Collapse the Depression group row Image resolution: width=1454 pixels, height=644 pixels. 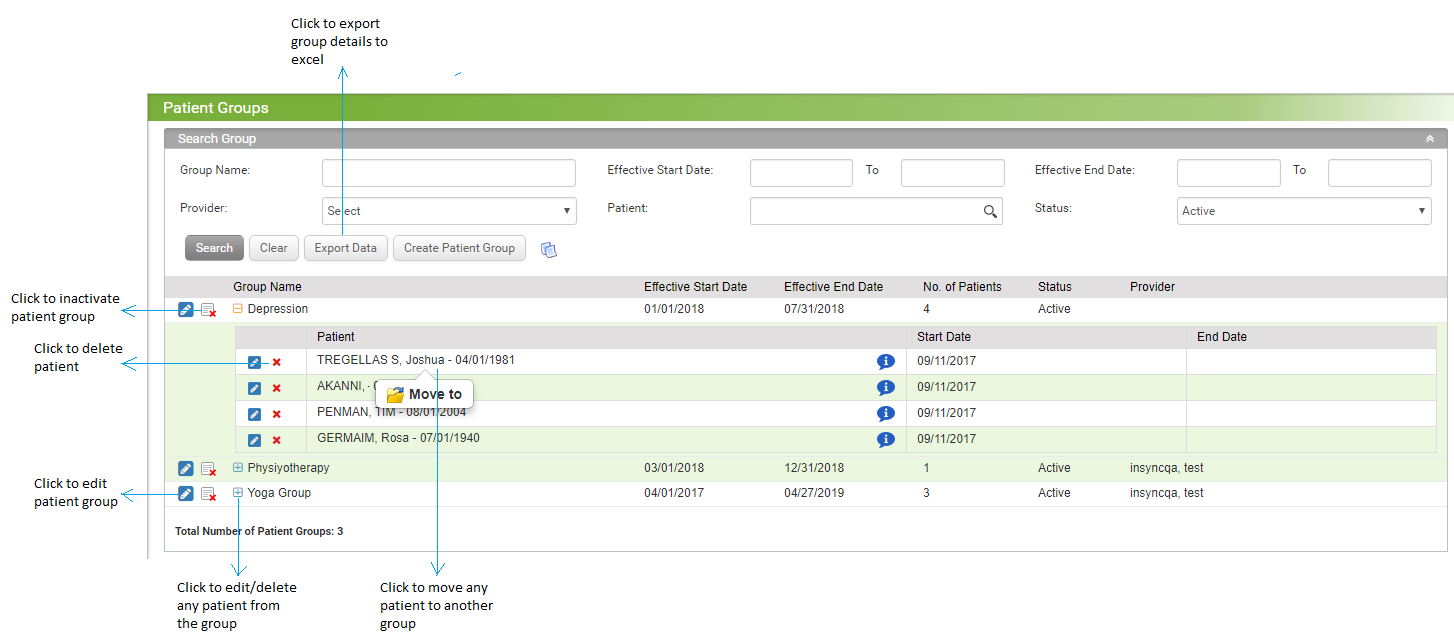coord(236,309)
